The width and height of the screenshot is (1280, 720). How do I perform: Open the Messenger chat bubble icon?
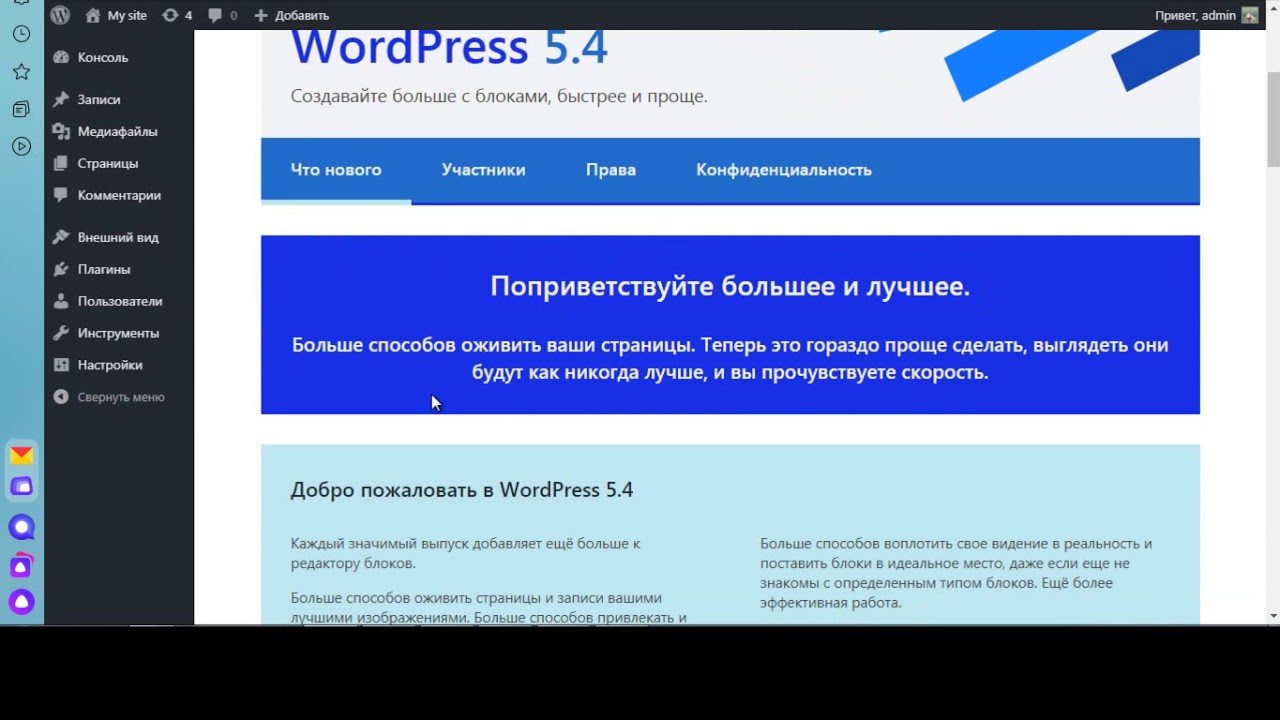(21, 527)
